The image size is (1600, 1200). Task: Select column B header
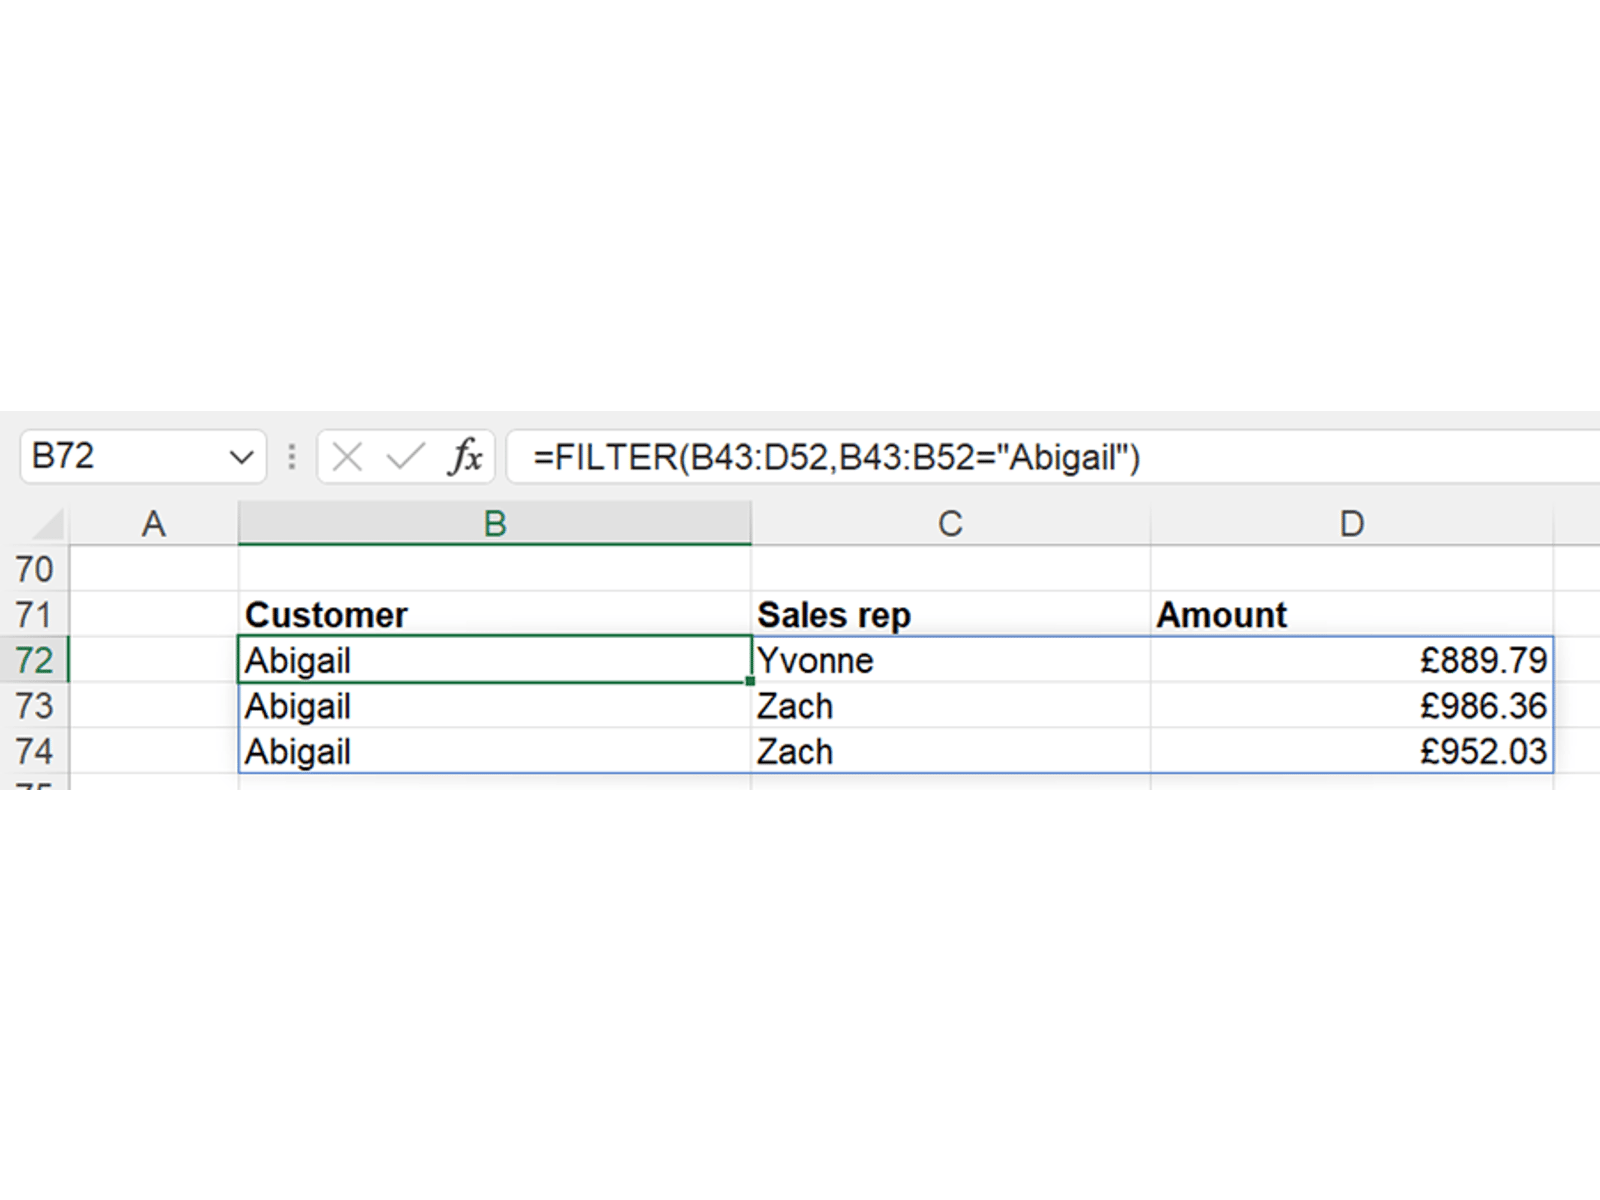coord(494,524)
